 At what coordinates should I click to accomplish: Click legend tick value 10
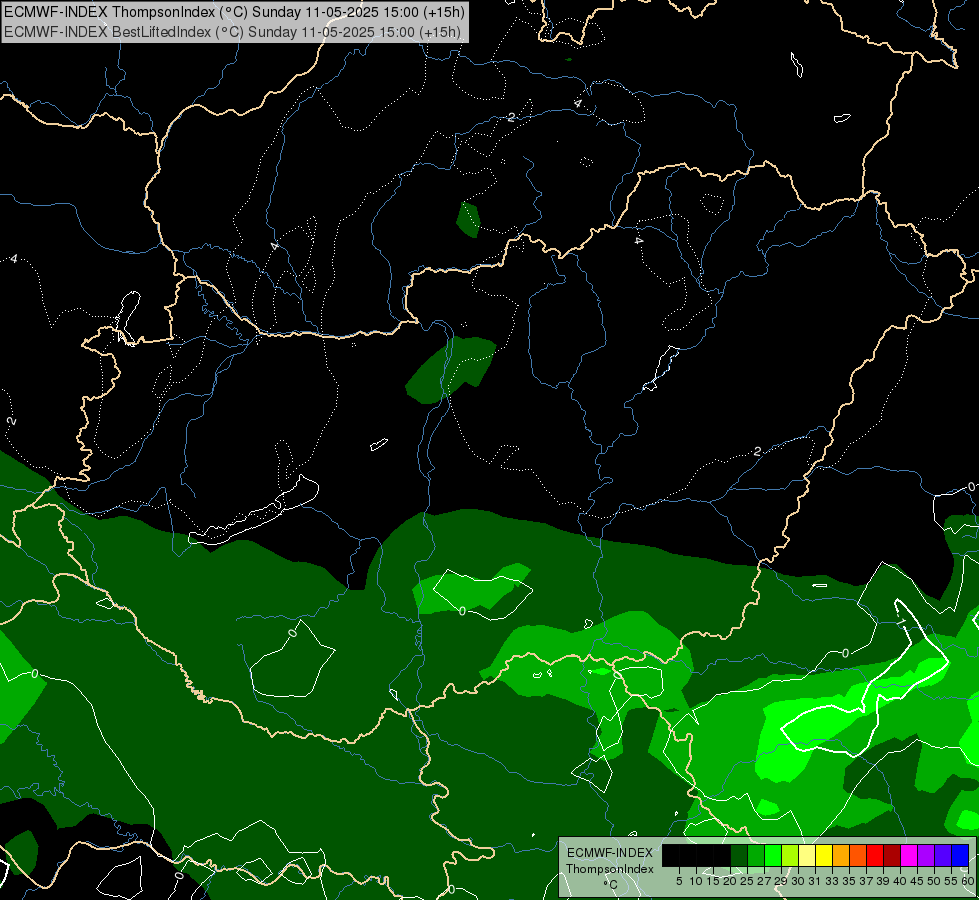click(696, 881)
